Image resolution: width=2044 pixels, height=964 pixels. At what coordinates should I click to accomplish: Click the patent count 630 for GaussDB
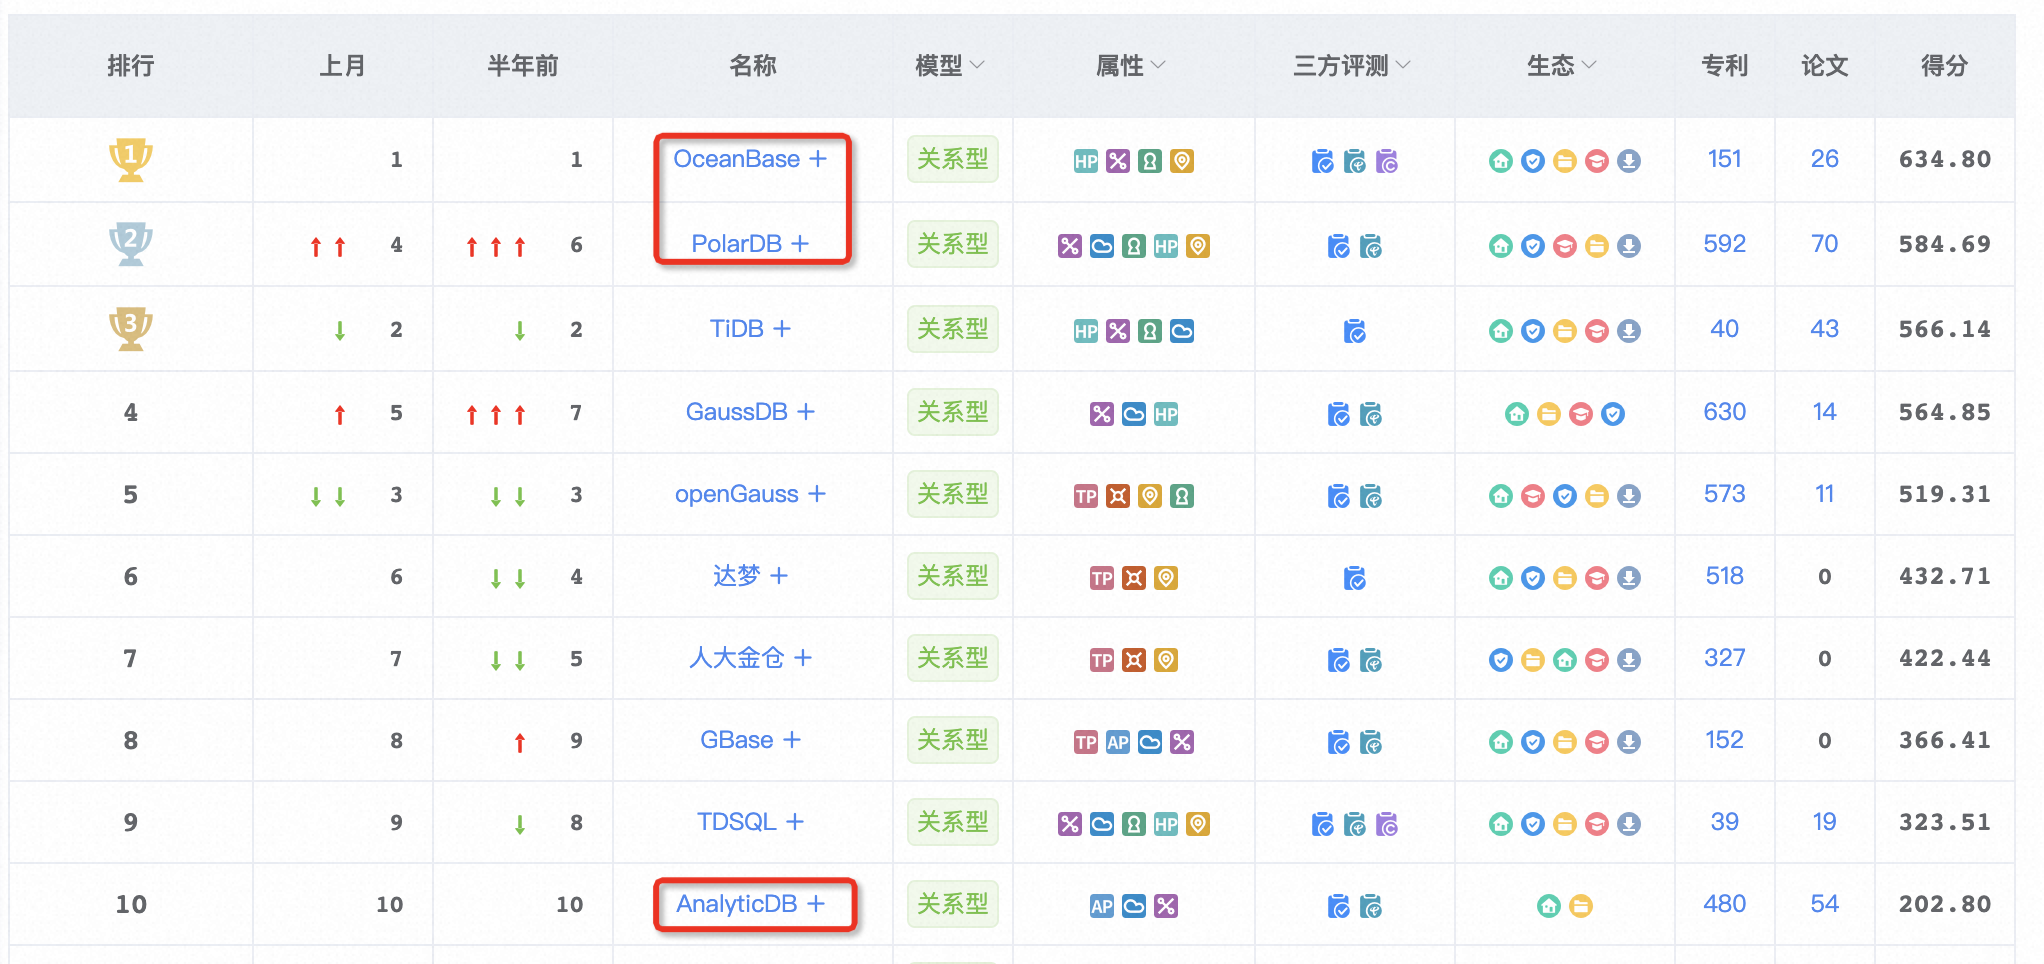coord(1724,412)
